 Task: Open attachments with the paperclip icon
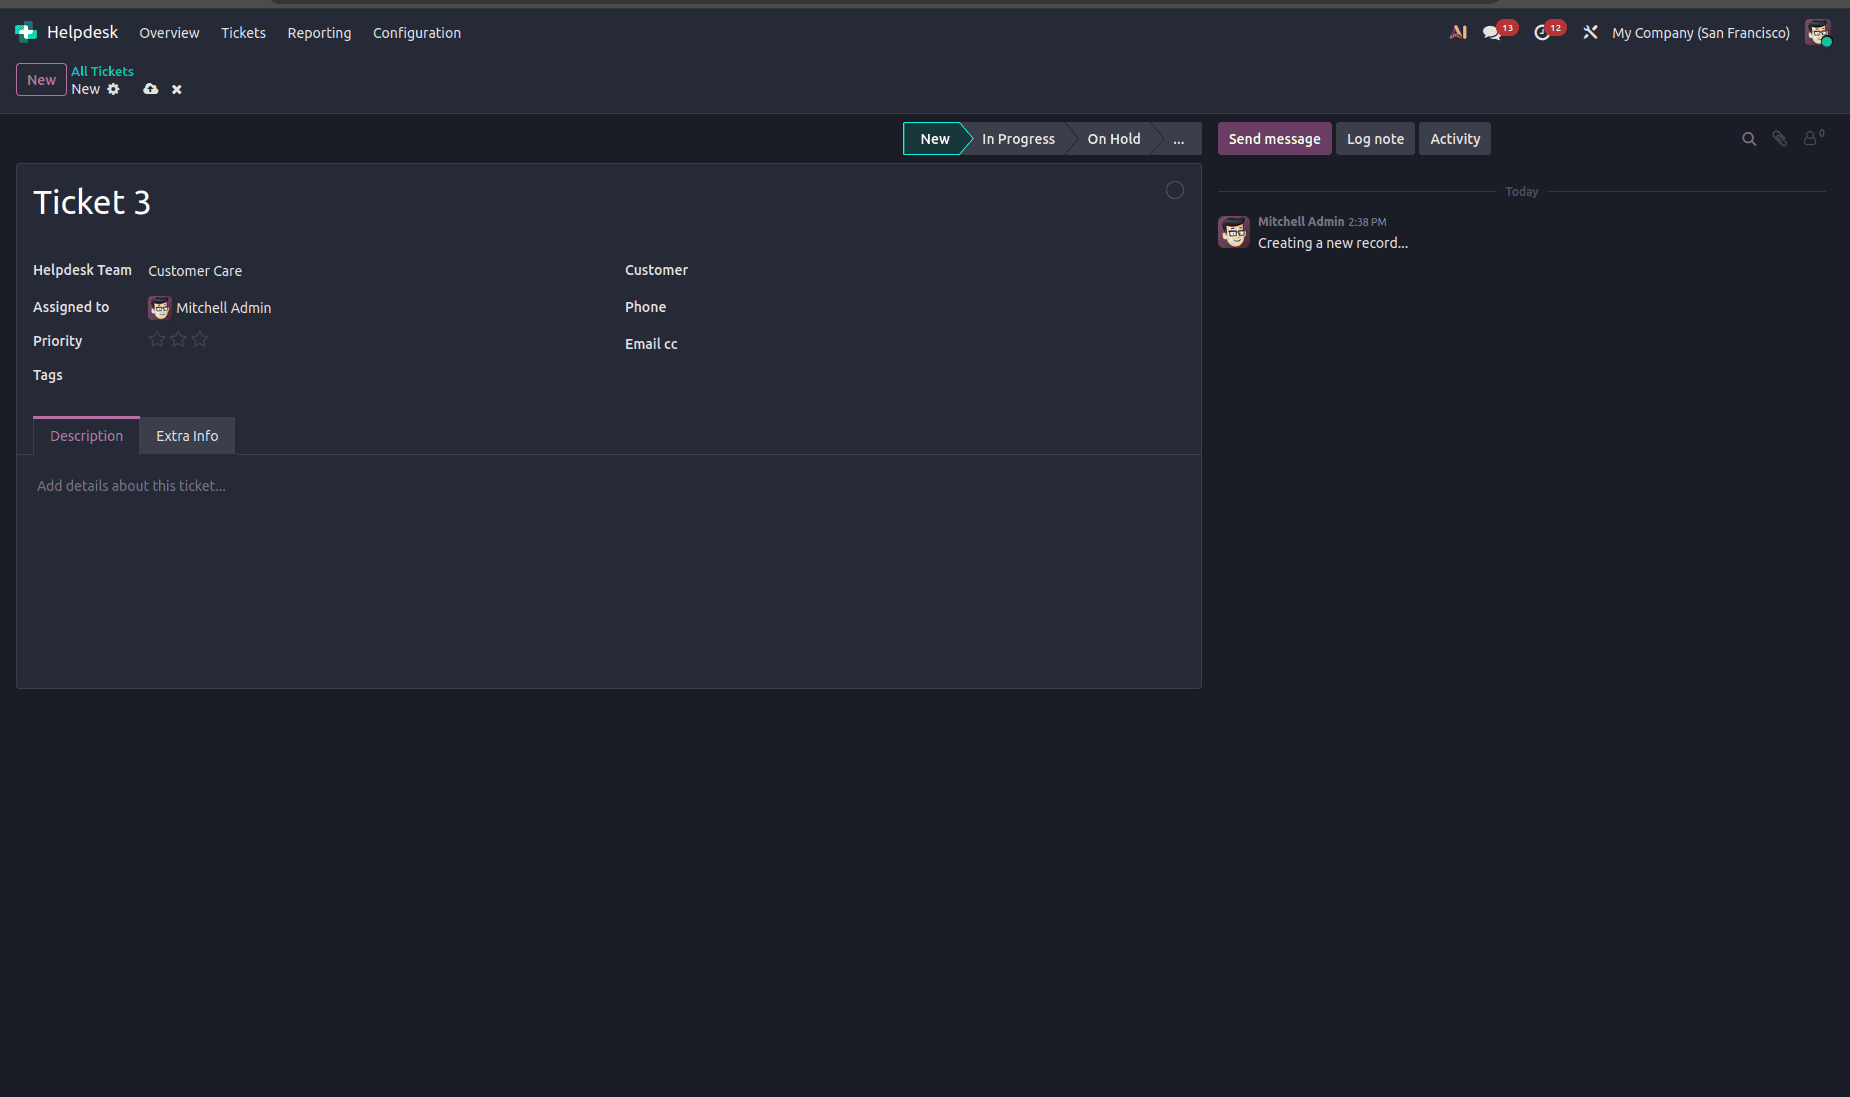1780,139
